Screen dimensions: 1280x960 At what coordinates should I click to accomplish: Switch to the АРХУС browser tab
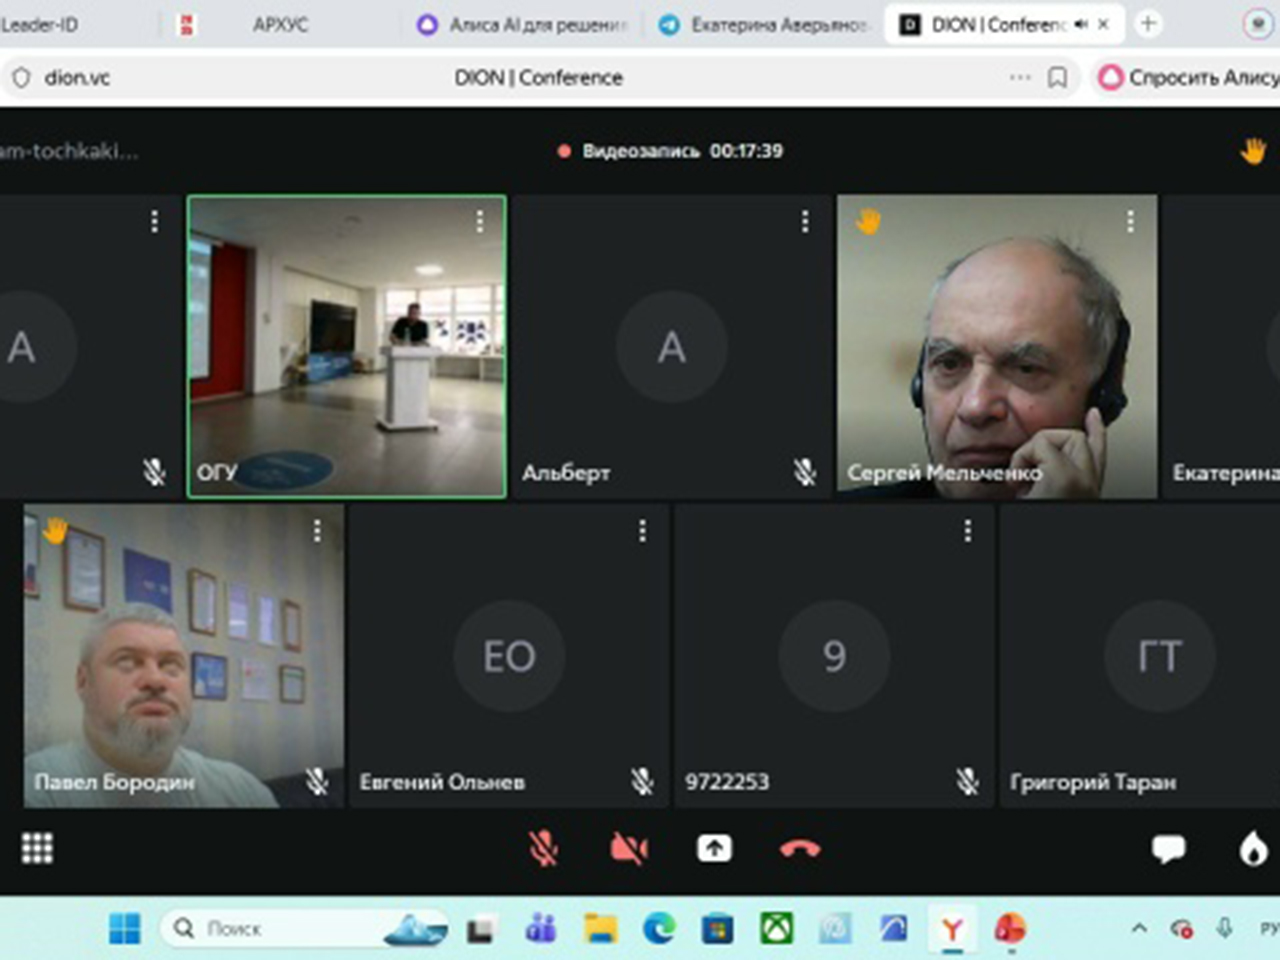pos(280,25)
